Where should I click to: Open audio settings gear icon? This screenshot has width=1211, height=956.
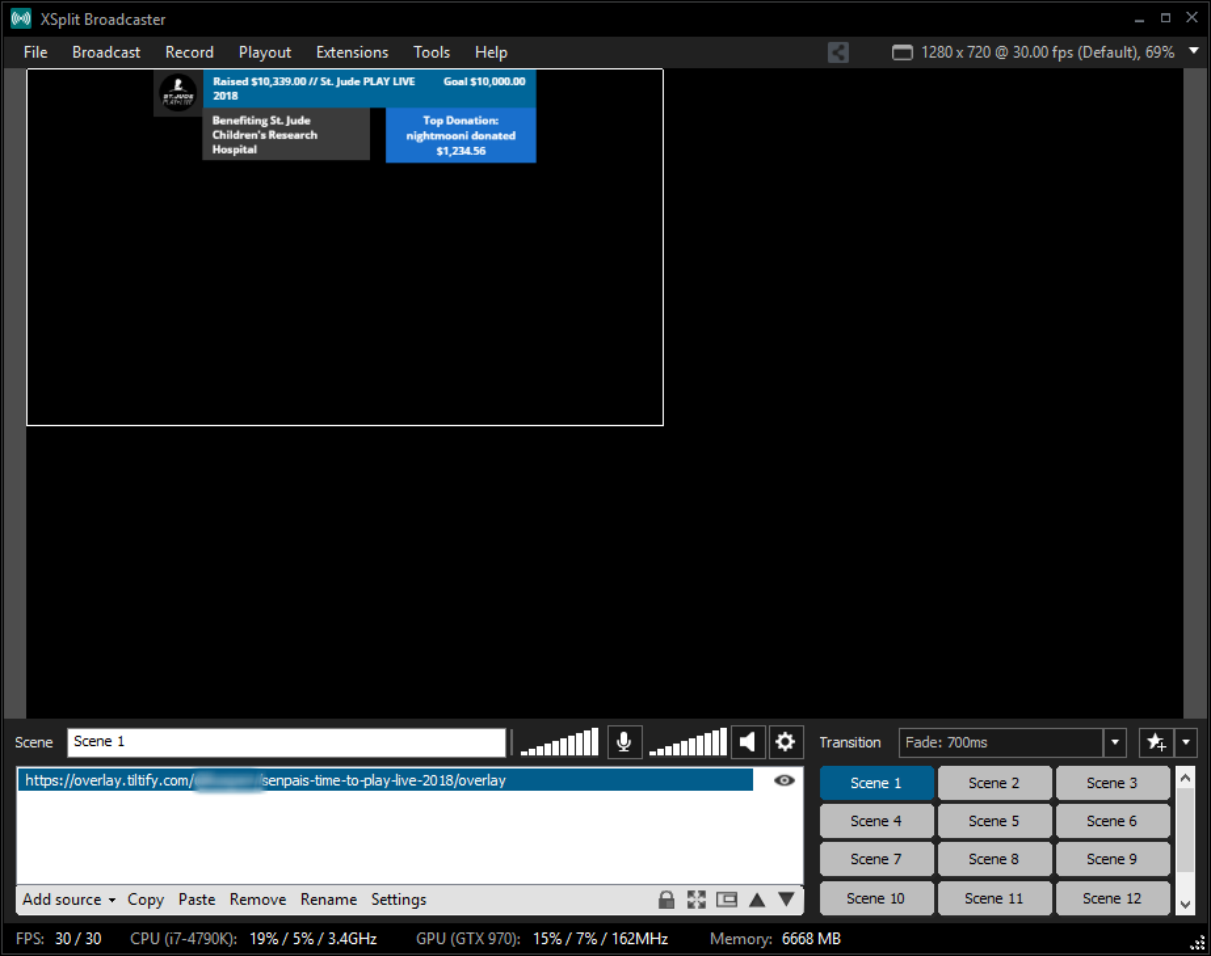pyautogui.click(x=786, y=742)
